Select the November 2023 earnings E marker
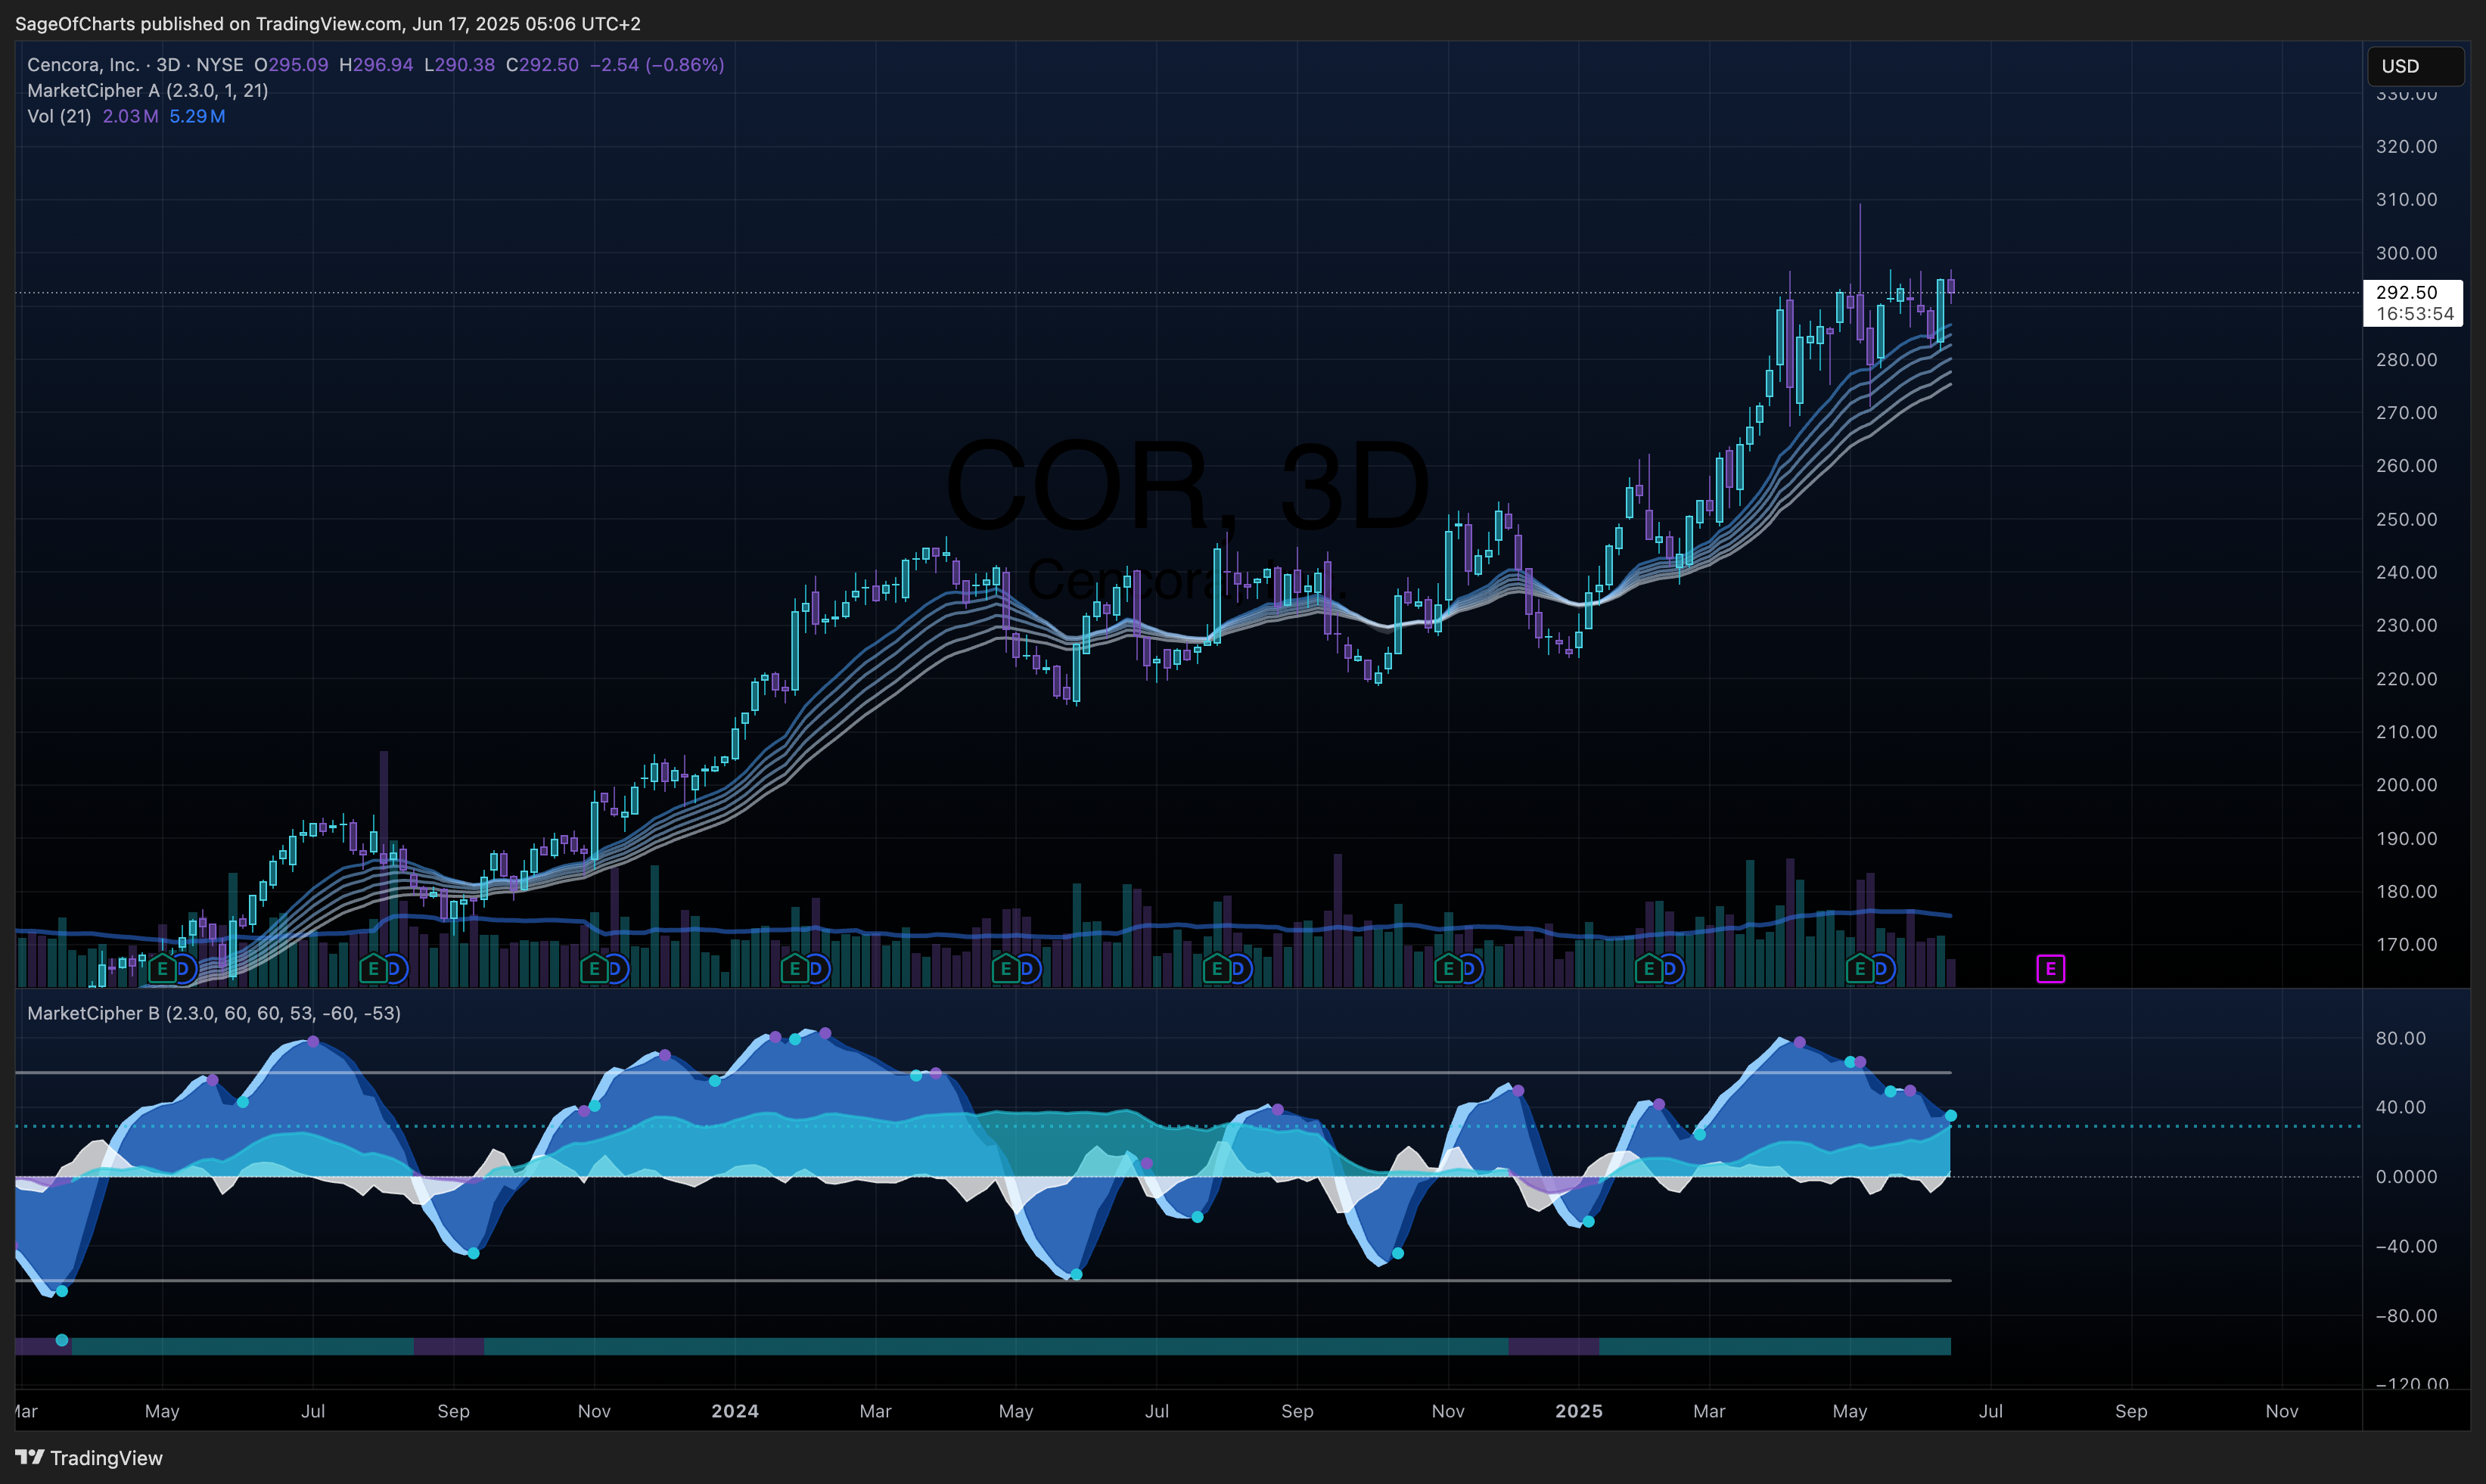 [595, 969]
